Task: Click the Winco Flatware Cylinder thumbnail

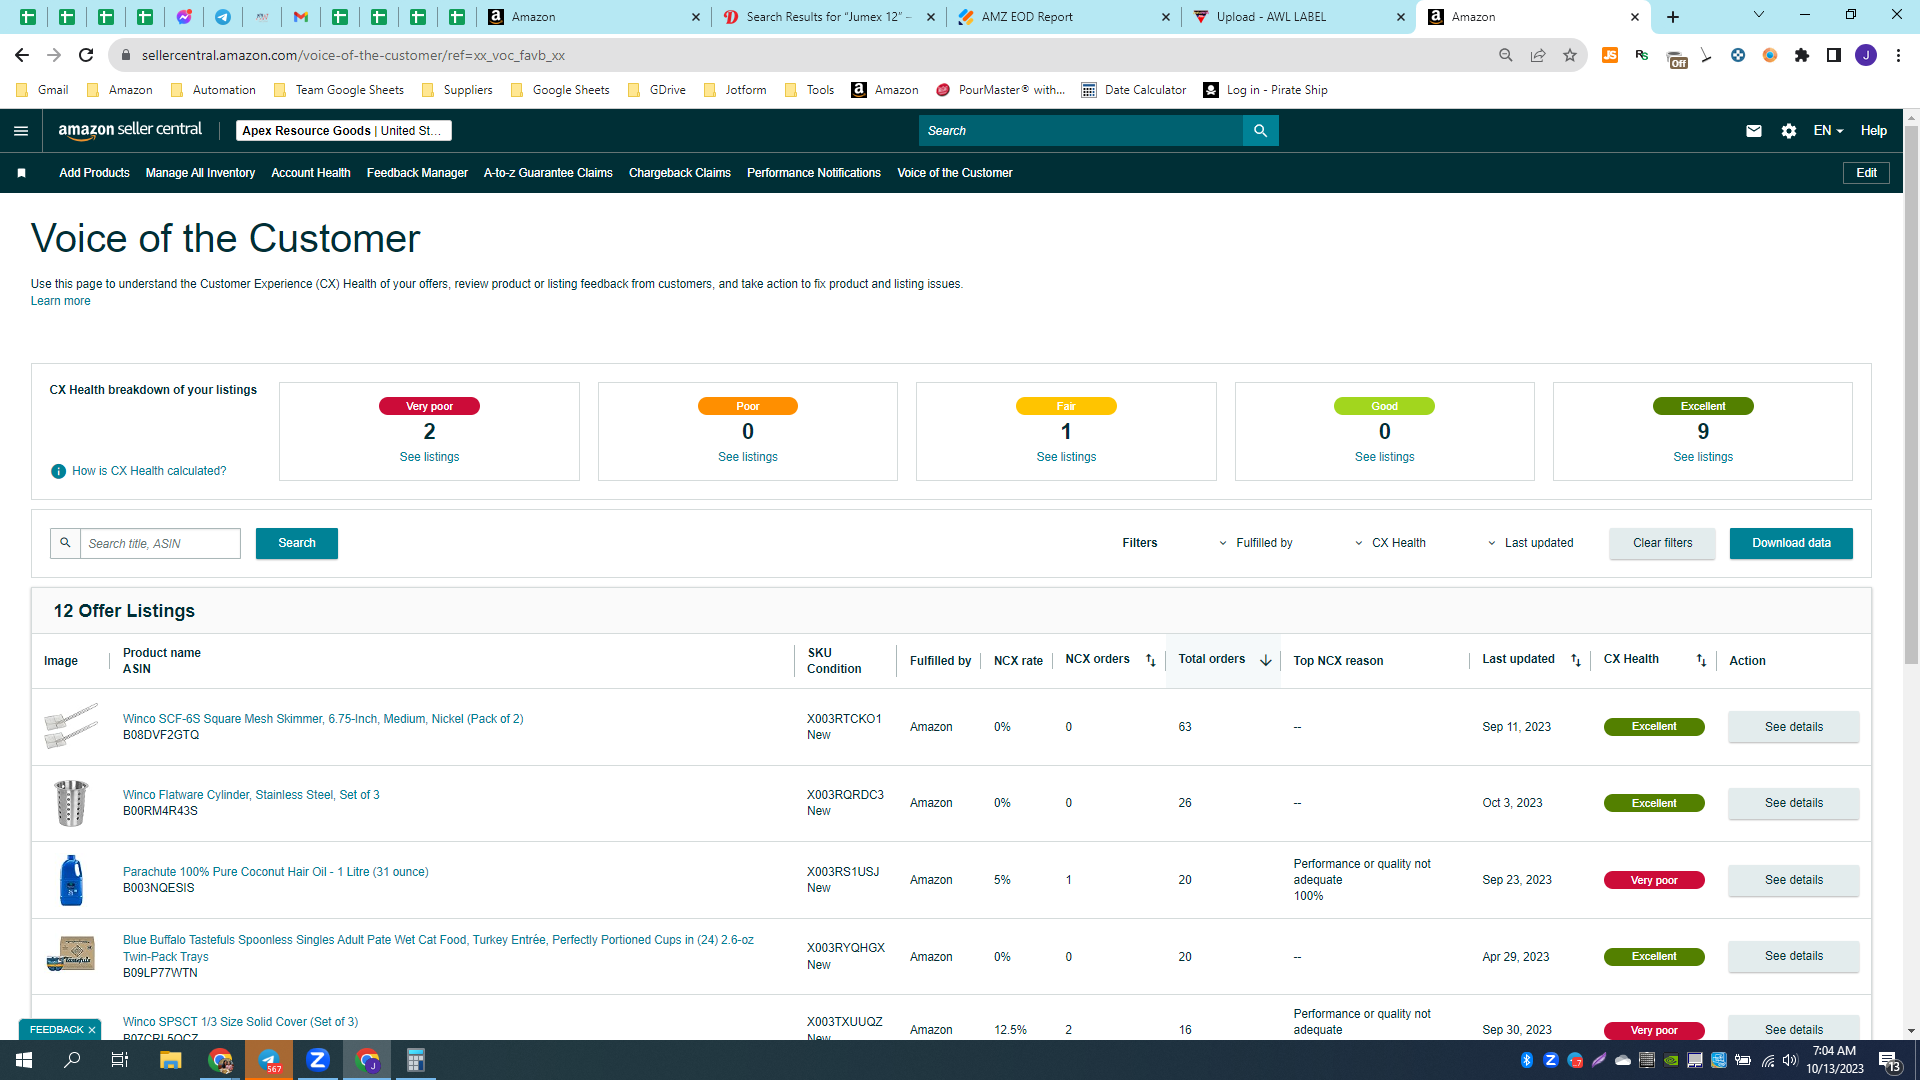Action: pos(71,803)
